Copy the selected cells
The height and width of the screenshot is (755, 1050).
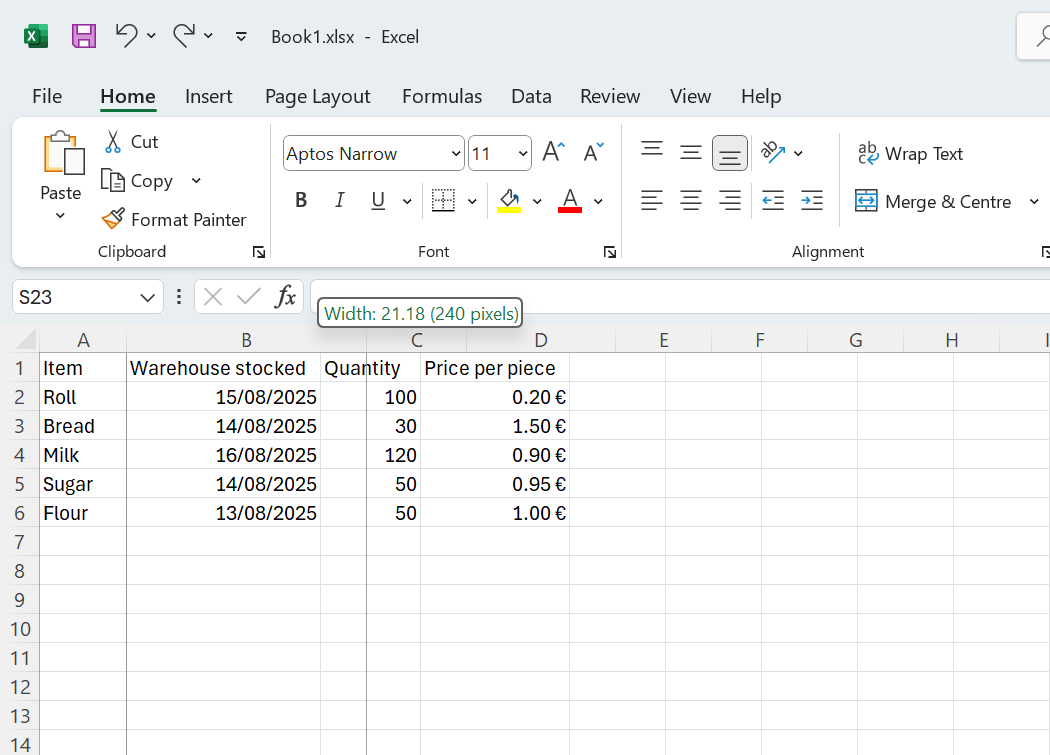(137, 181)
